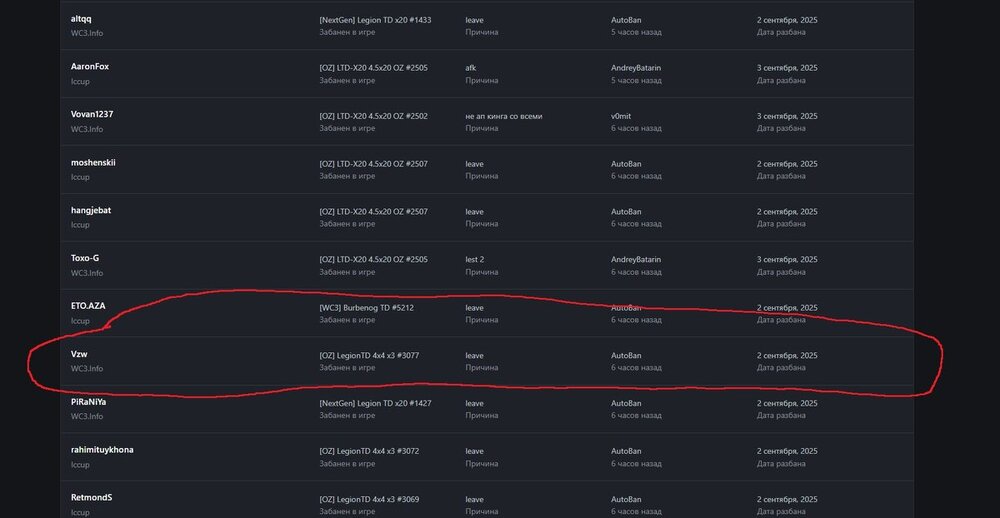The height and width of the screenshot is (518, 1000).
Task: Click the admin name v0mit
Action: pyautogui.click(x=623, y=115)
